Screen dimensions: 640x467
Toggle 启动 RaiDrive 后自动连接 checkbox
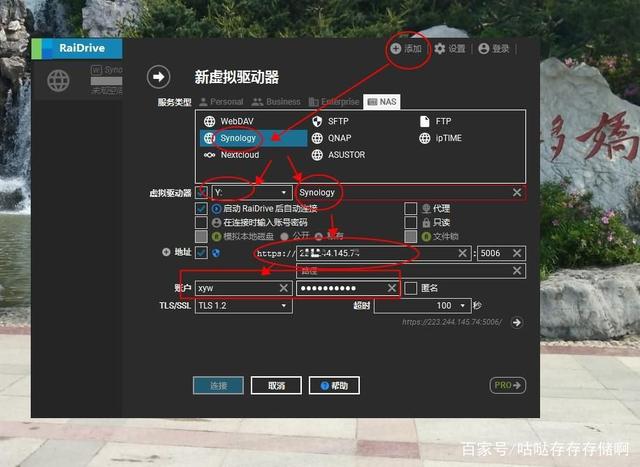pos(201,209)
